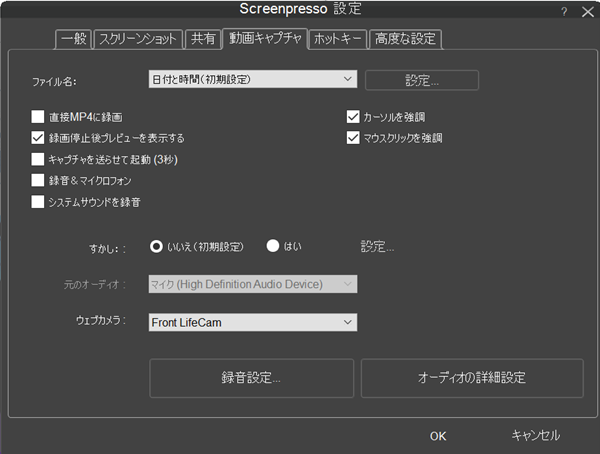The height and width of the screenshot is (454, 600).
Task: Click the help question mark icon
Action: pos(564,12)
